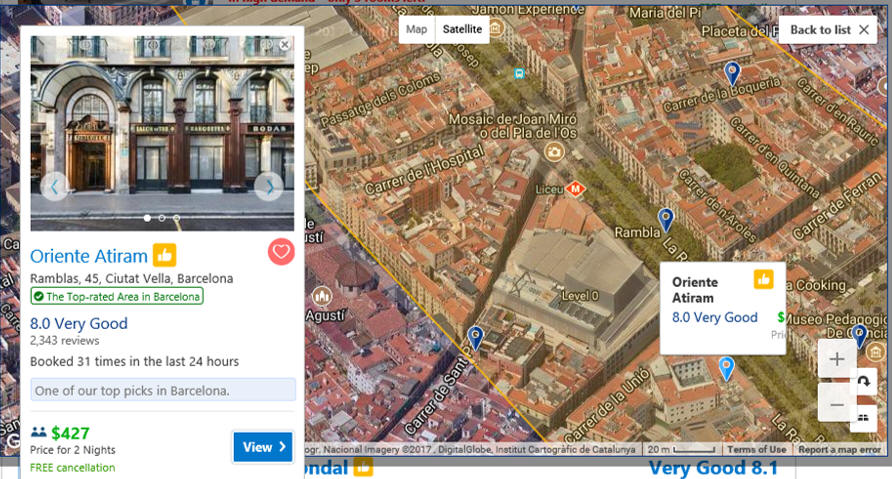Viewport: 892px width, 479px height.
Task: Click thumbs-up badge in map popup
Action: pos(763,279)
